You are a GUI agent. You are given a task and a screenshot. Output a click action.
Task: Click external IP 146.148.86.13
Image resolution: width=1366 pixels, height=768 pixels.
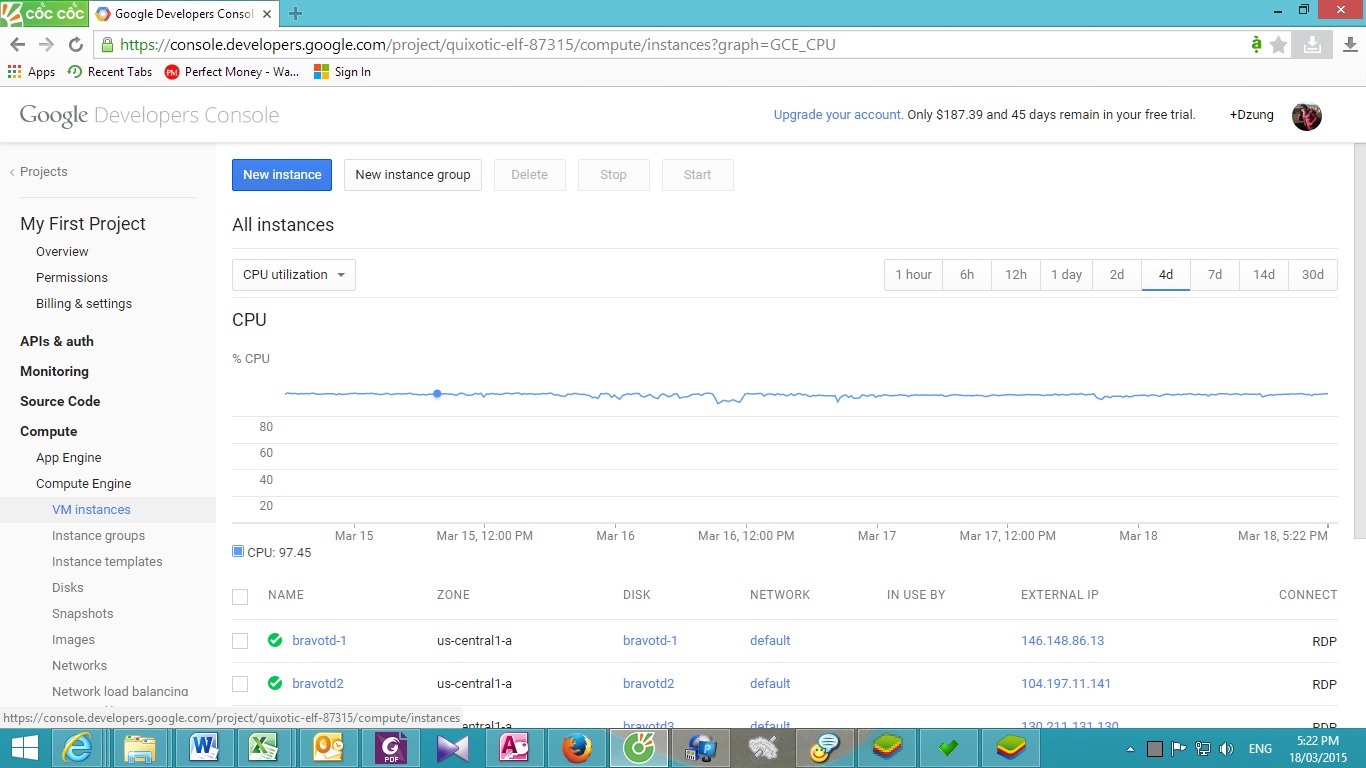tap(1063, 641)
